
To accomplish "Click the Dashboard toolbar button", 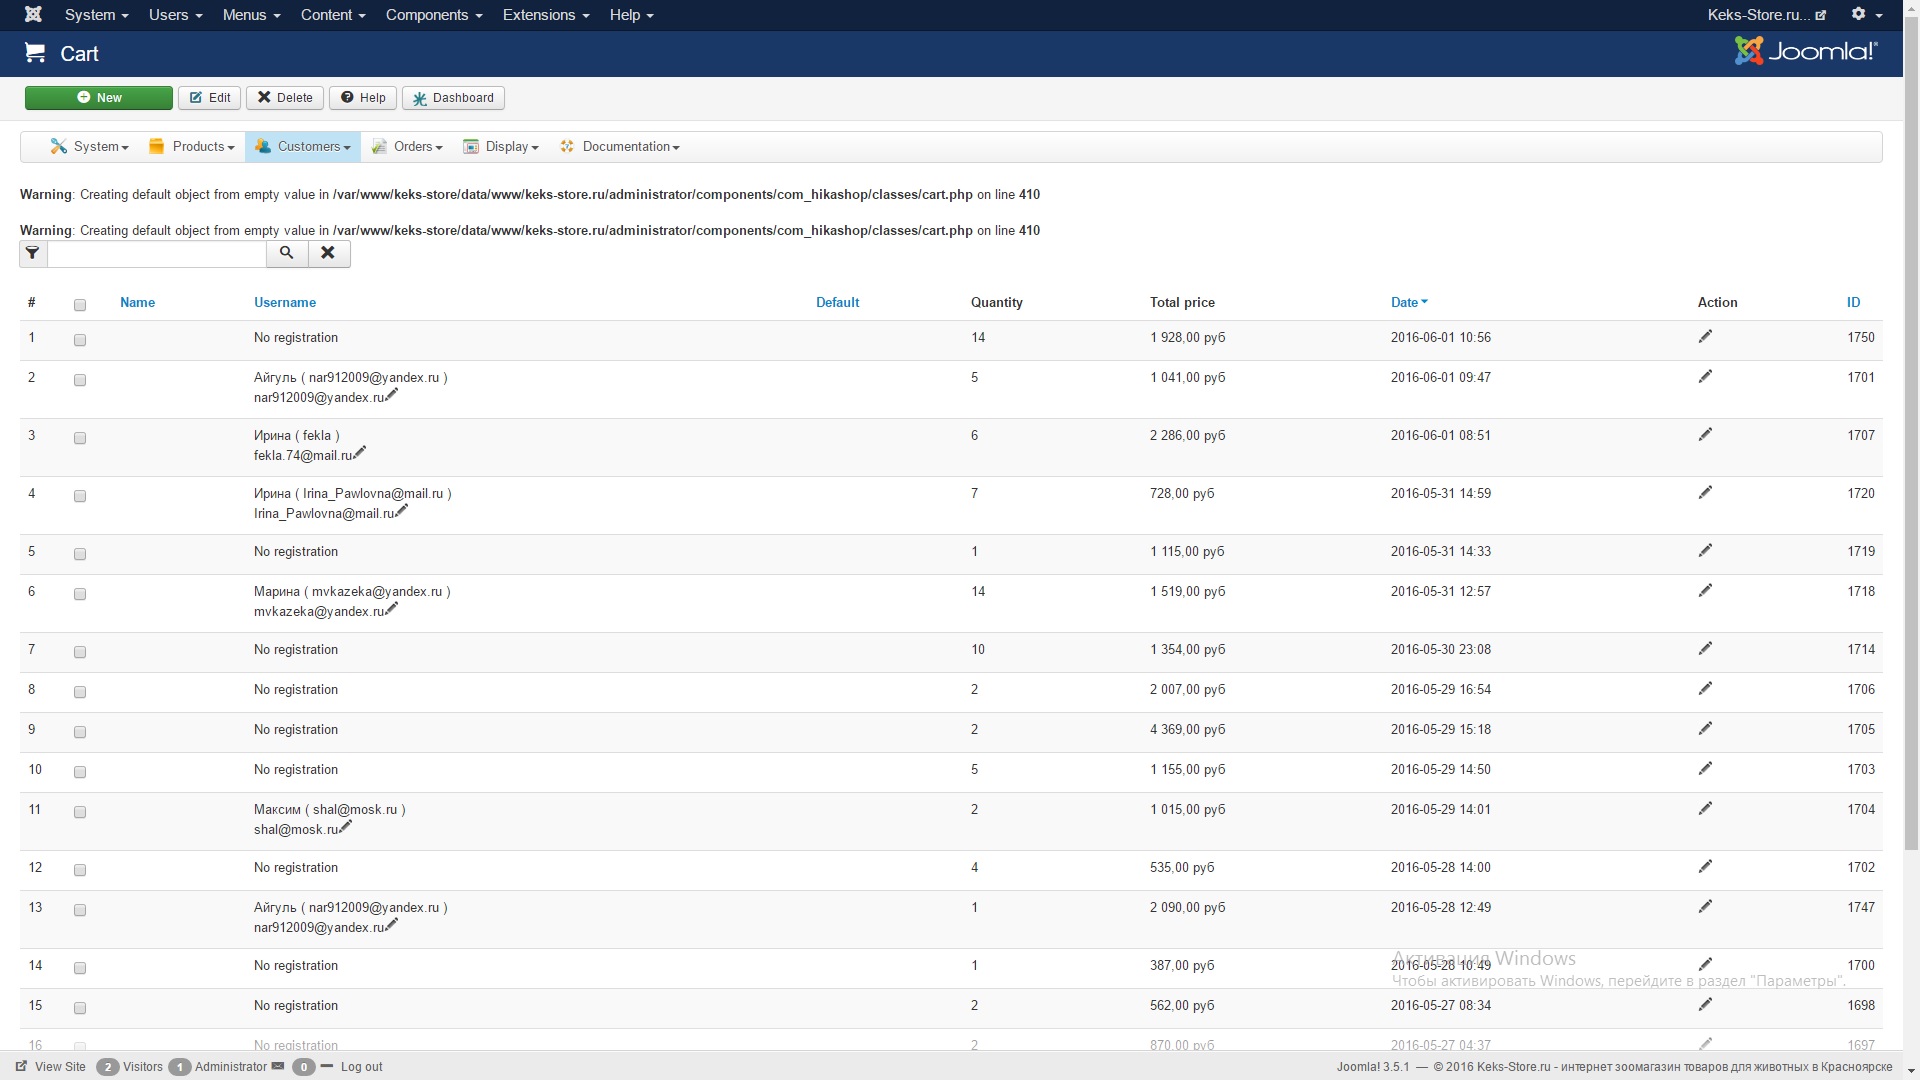I will tap(453, 98).
